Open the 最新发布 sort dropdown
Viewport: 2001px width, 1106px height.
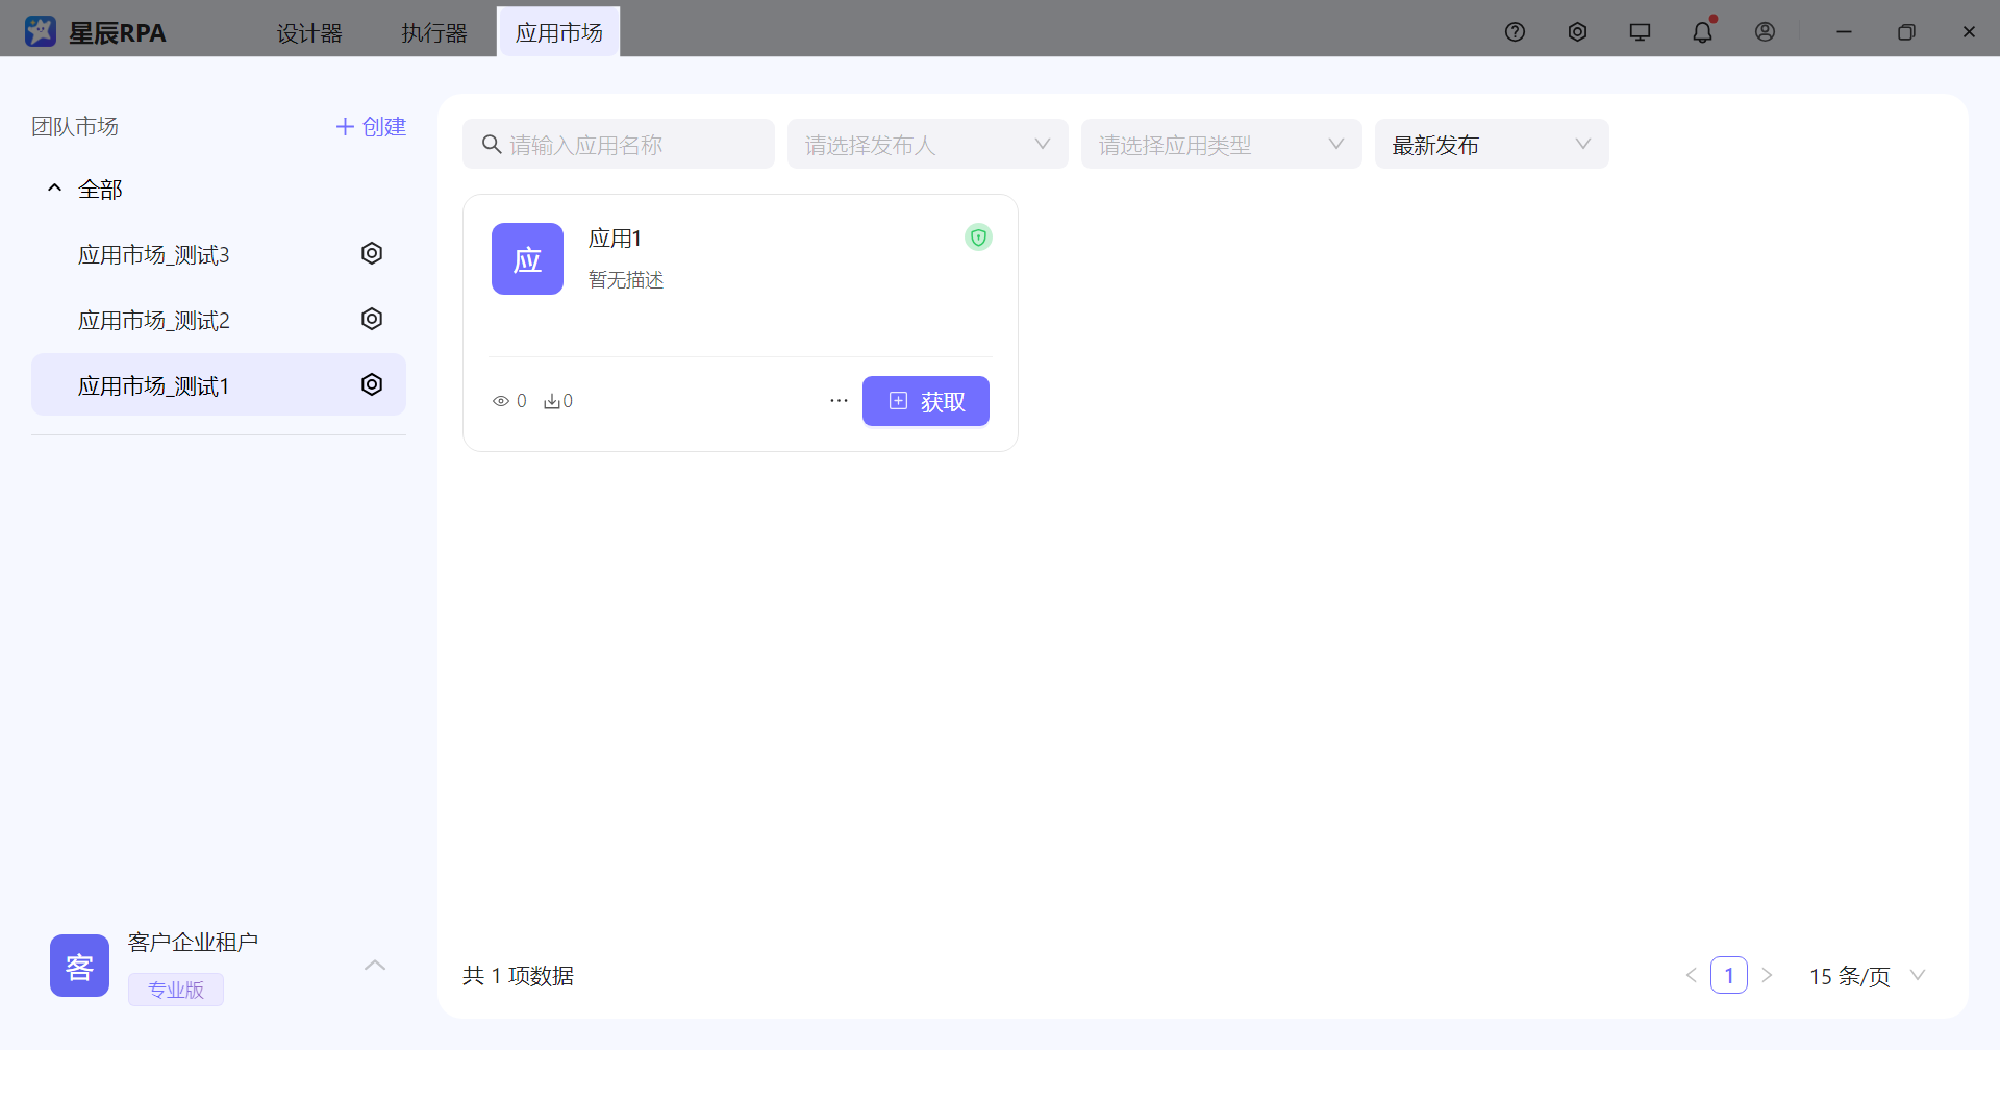[1490, 144]
